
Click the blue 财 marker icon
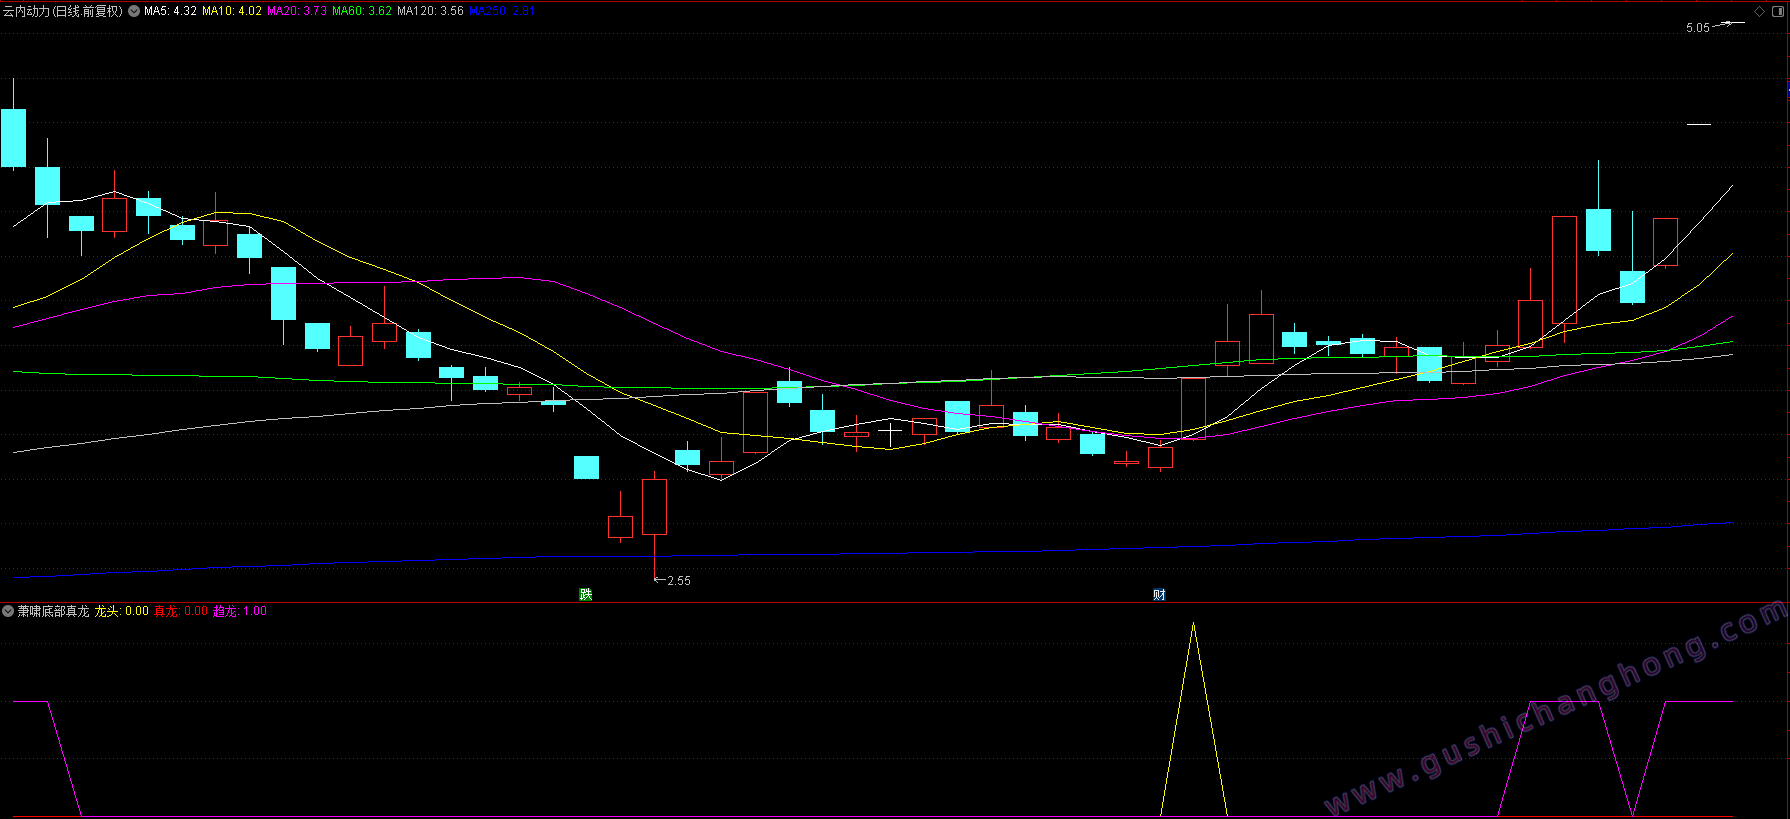point(1159,594)
